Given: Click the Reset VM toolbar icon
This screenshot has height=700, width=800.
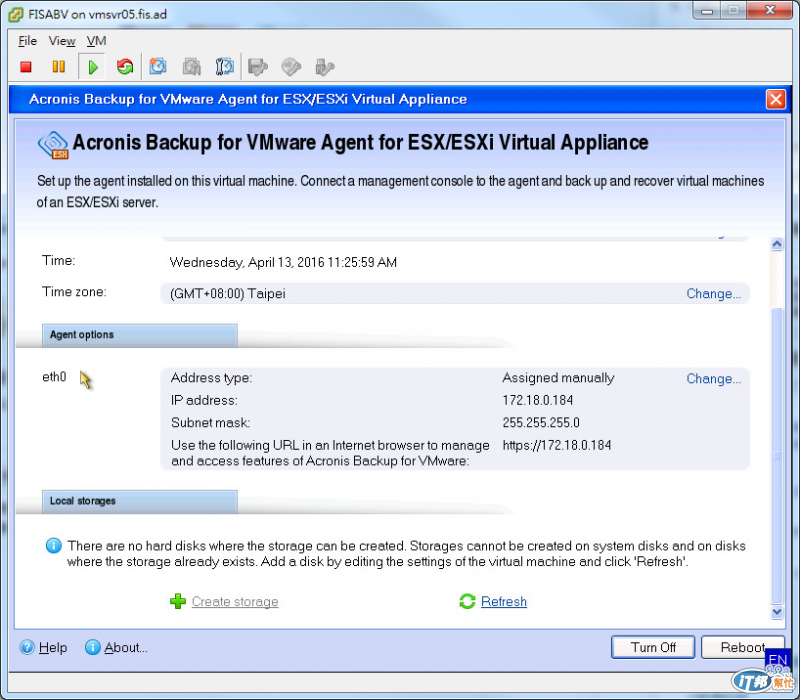Looking at the screenshot, I should click(124, 67).
